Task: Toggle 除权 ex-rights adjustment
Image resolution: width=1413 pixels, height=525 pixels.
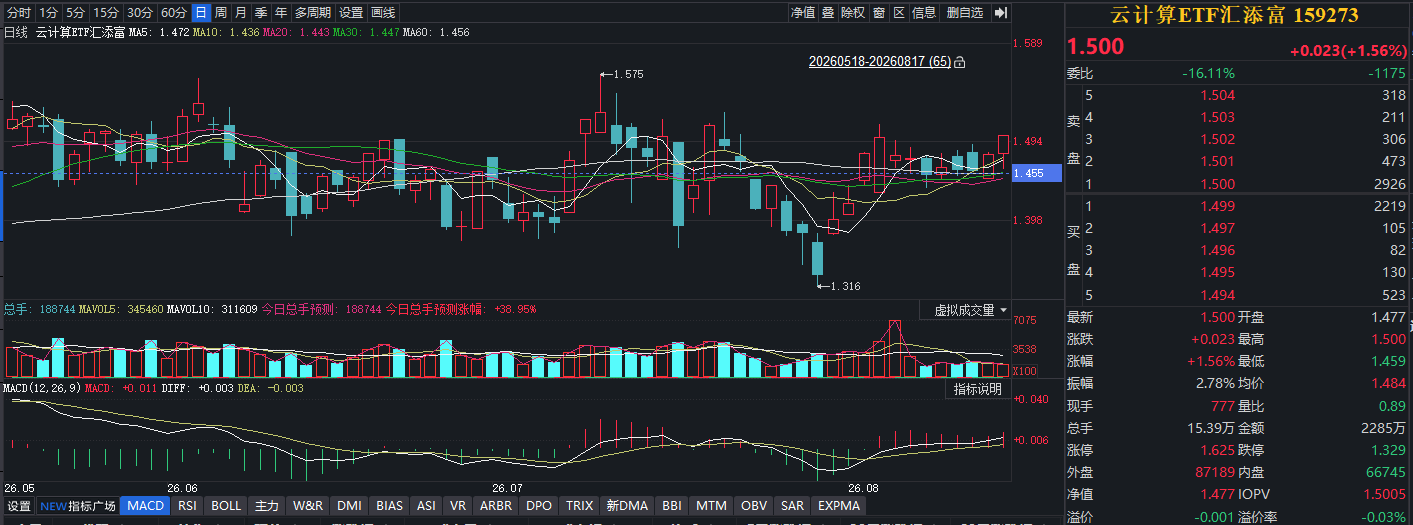Action: point(853,12)
